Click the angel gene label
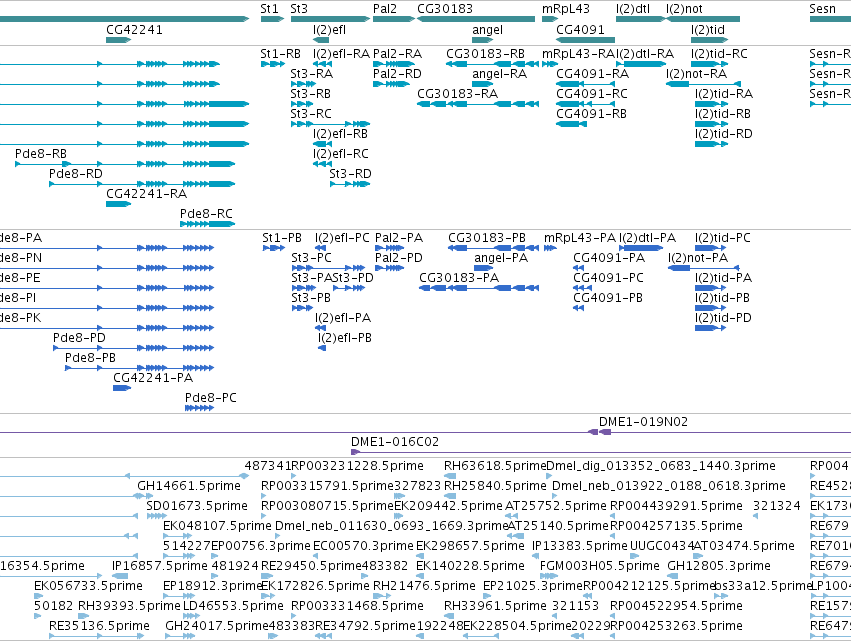Viewport: 851px width, 641px height. (487, 30)
